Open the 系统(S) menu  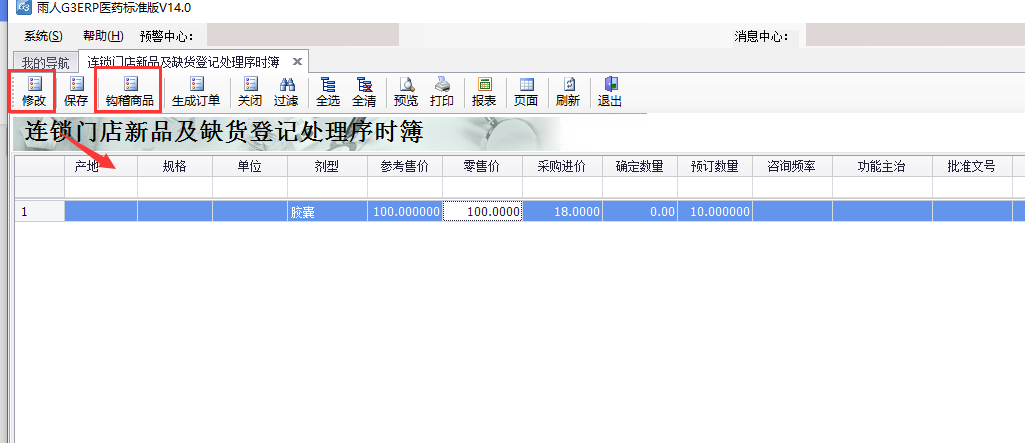[43, 36]
